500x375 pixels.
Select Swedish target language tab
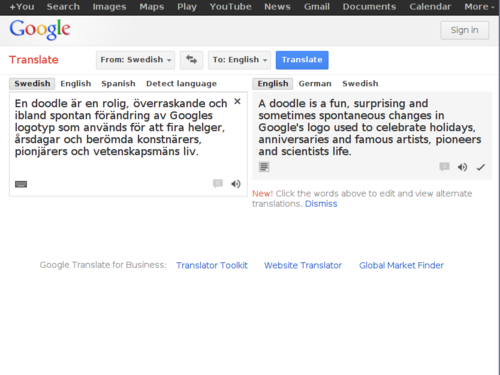(x=360, y=84)
